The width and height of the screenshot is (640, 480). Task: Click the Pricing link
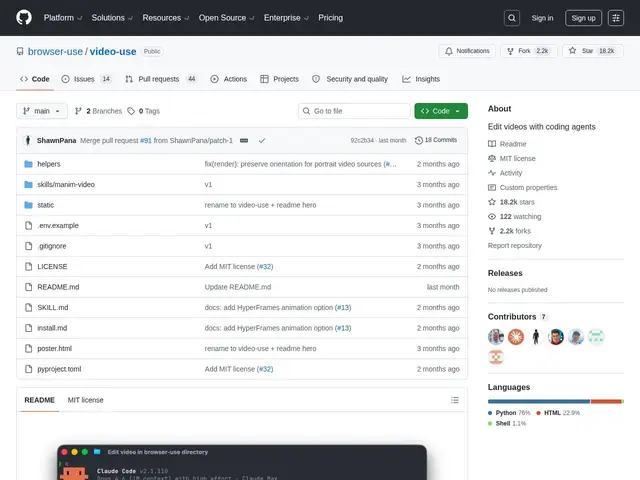pyautogui.click(x=331, y=18)
